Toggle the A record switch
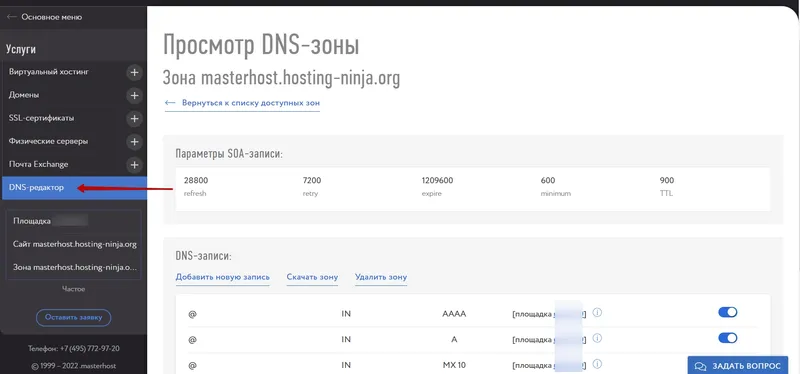800x374 pixels. (x=728, y=338)
